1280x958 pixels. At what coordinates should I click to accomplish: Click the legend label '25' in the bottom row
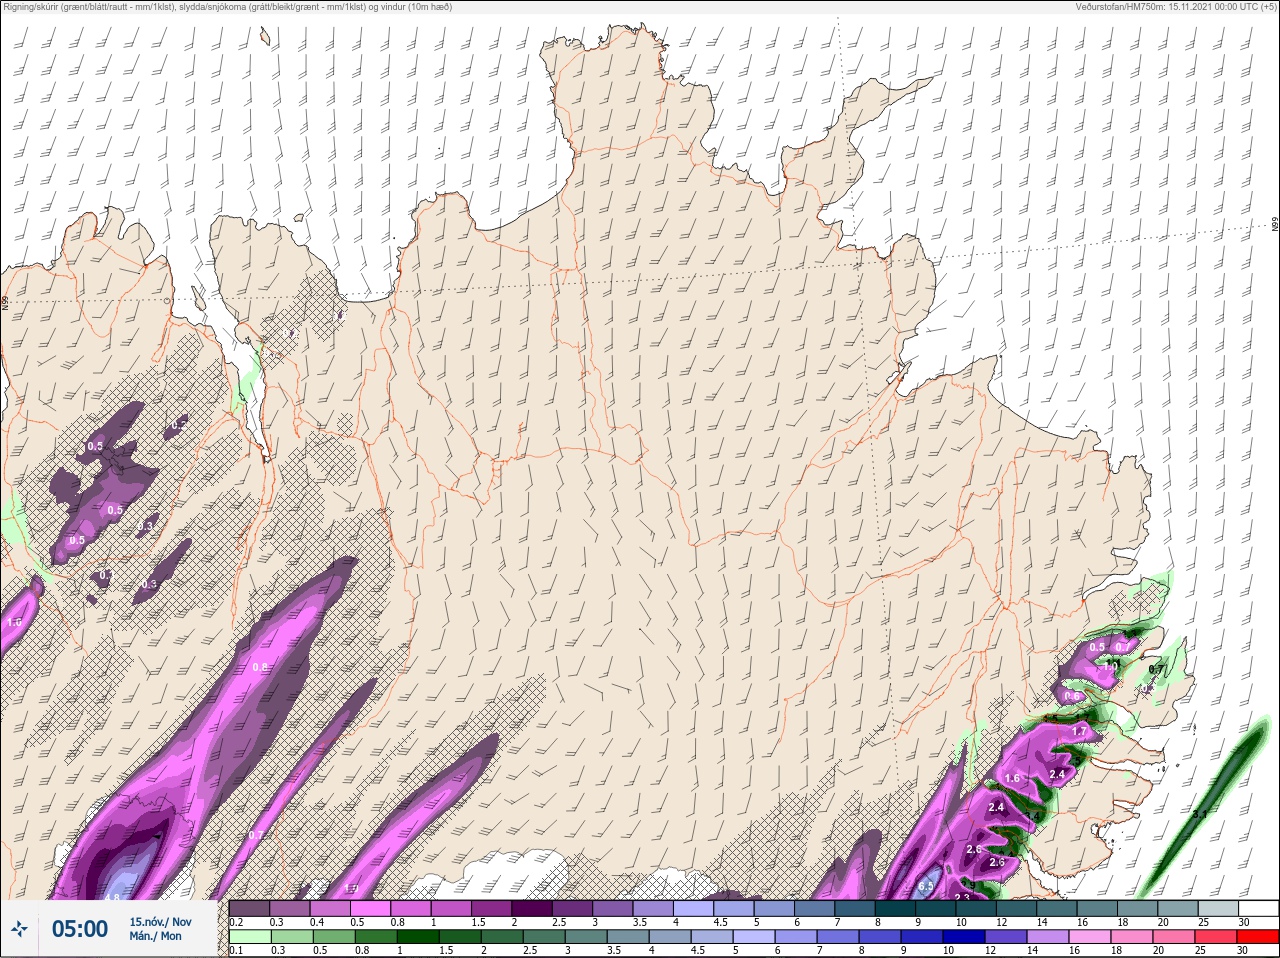(1202, 951)
